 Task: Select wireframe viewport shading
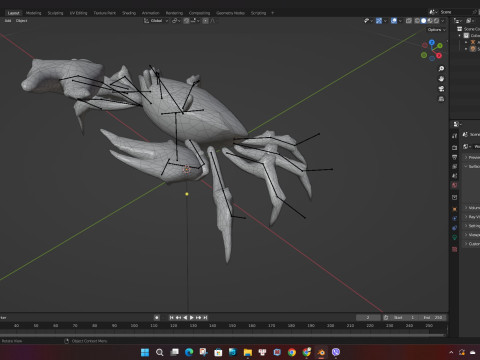click(x=417, y=21)
